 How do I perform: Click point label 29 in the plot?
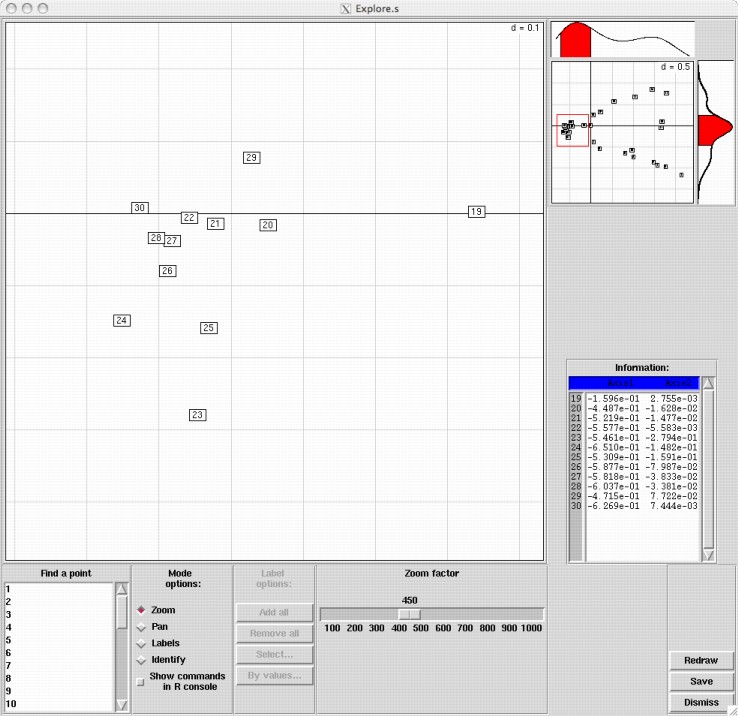(x=252, y=158)
